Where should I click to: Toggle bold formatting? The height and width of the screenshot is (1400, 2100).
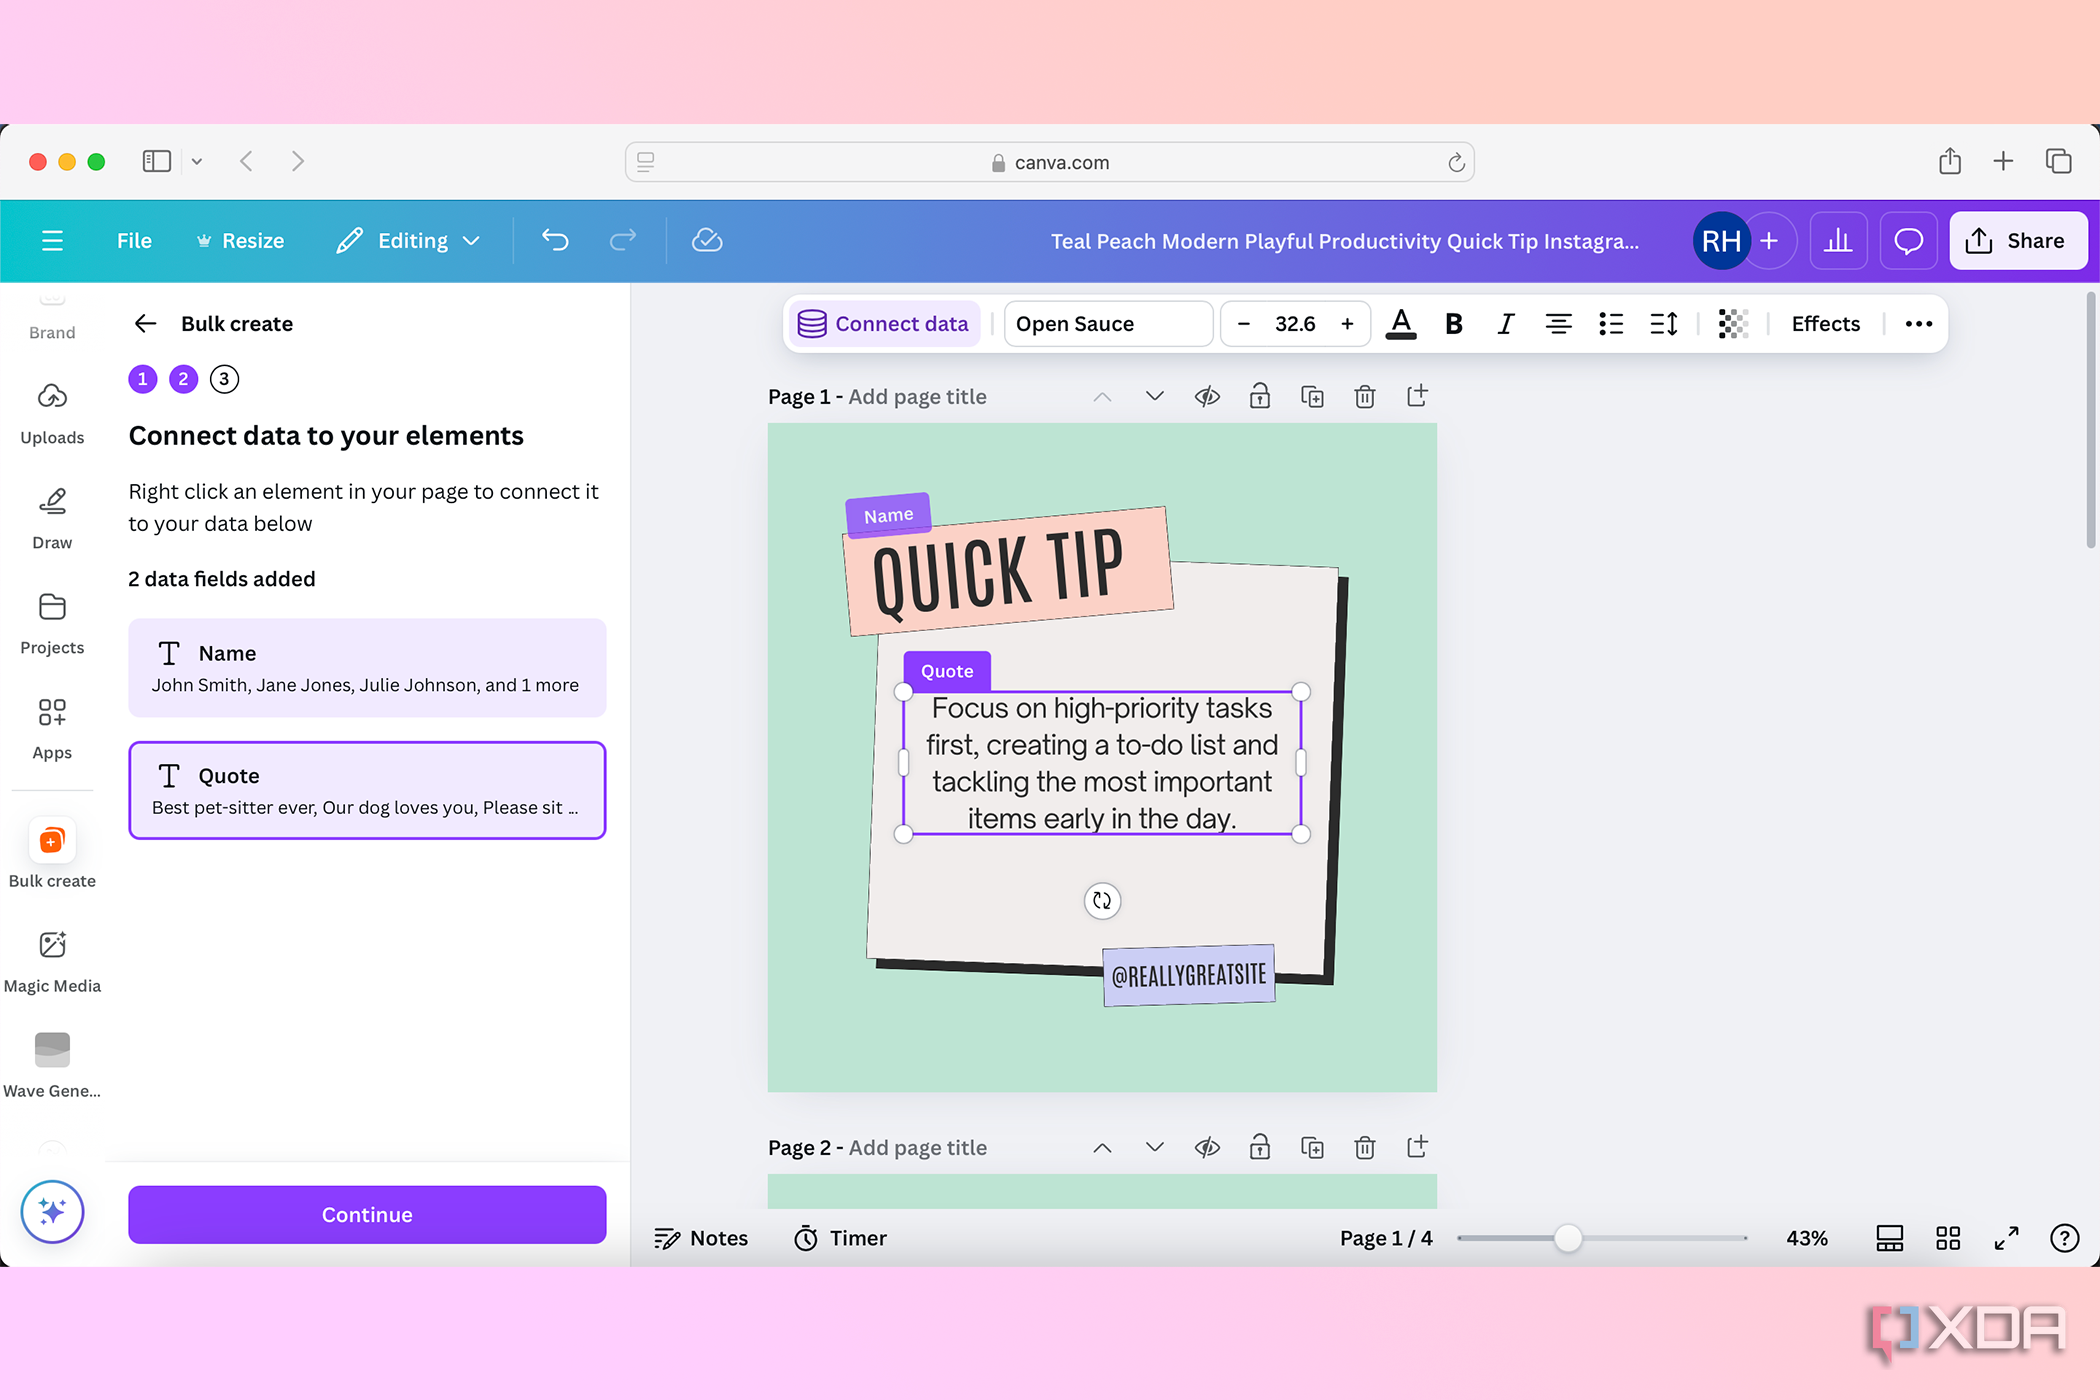pyautogui.click(x=1454, y=324)
